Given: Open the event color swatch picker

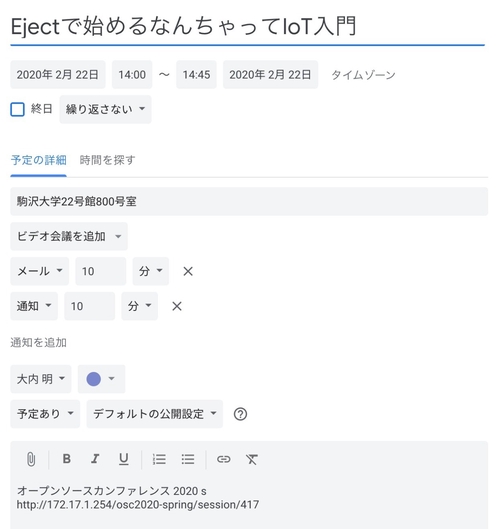Looking at the screenshot, I should coord(102,379).
